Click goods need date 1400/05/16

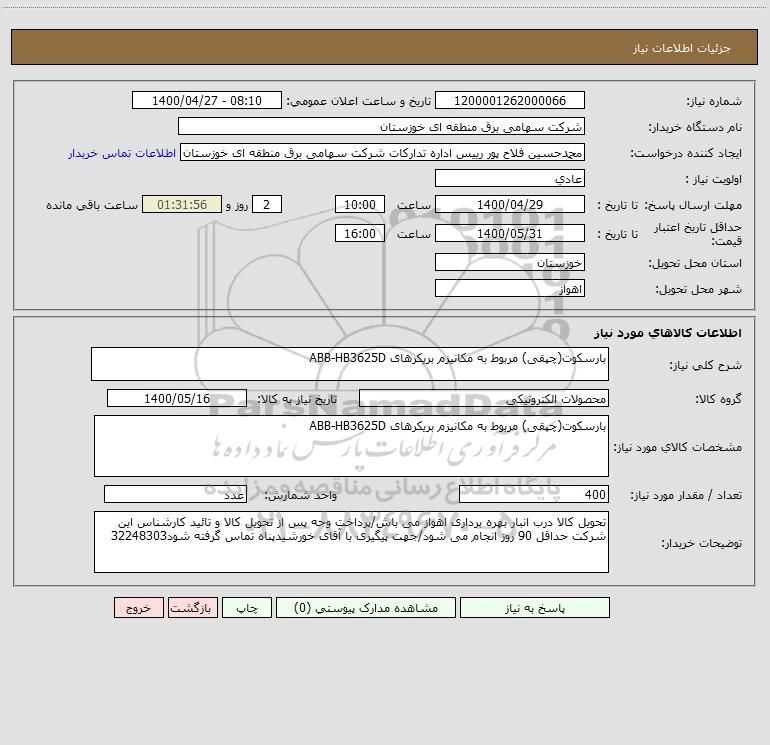click(177, 398)
